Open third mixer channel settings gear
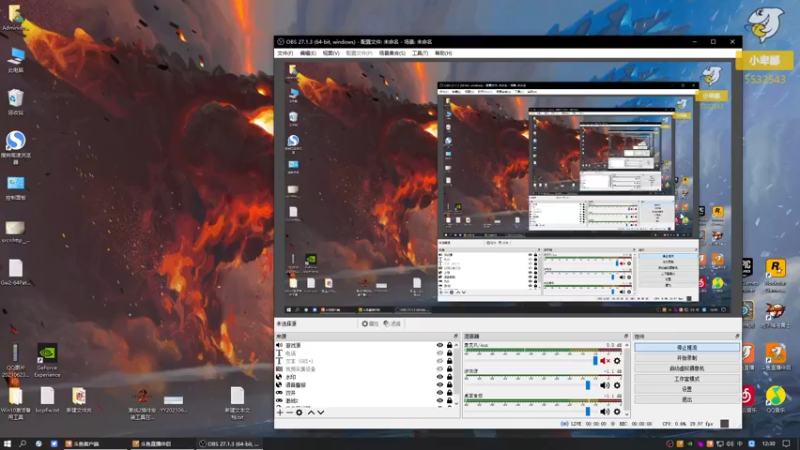 [617, 411]
